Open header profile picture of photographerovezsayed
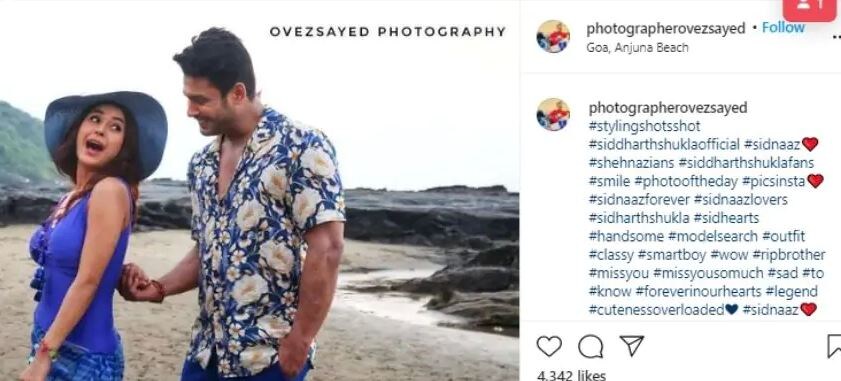841x381 pixels. coord(553,36)
